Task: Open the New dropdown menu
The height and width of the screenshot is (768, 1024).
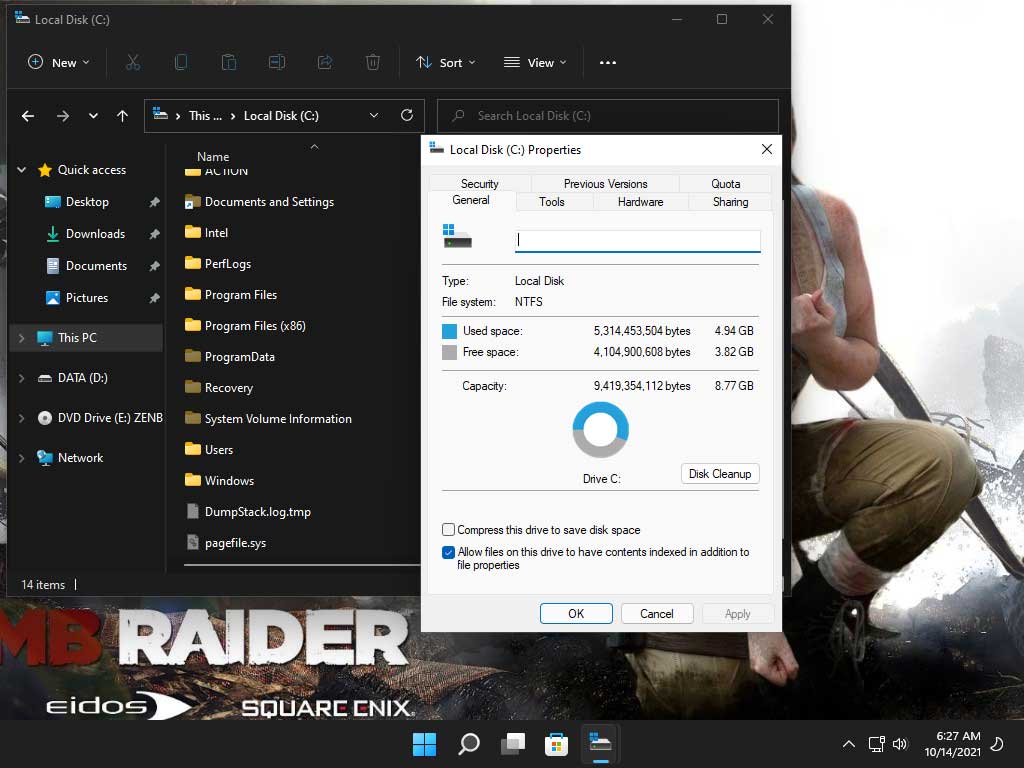Action: pos(59,63)
